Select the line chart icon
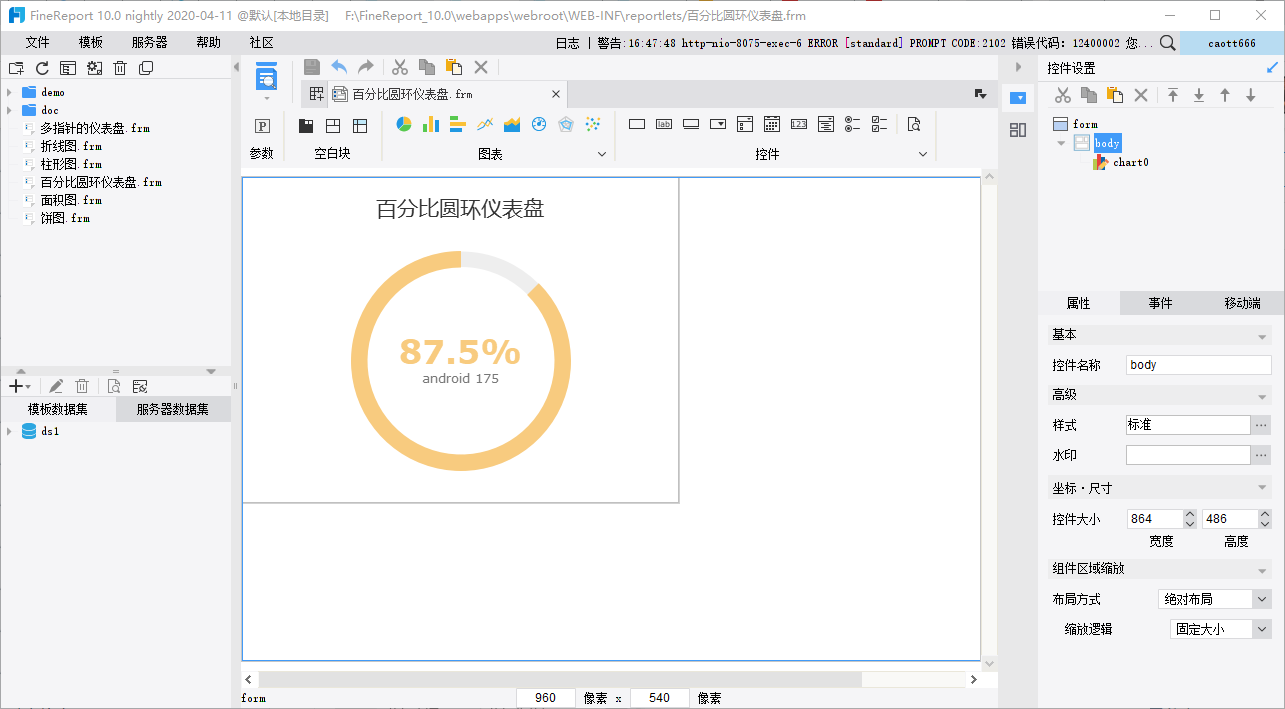The width and height of the screenshot is (1285, 709). (x=486, y=124)
